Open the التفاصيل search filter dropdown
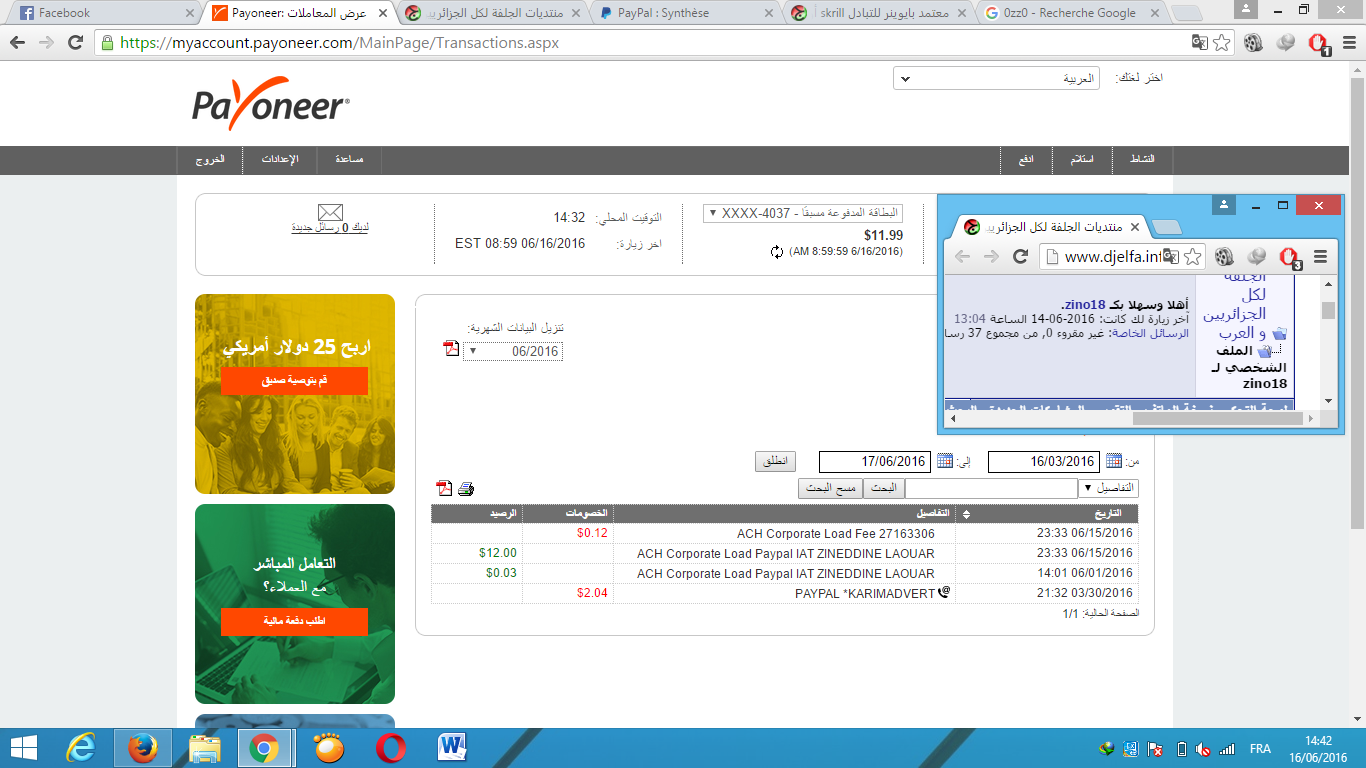 pyautogui.click(x=1109, y=488)
